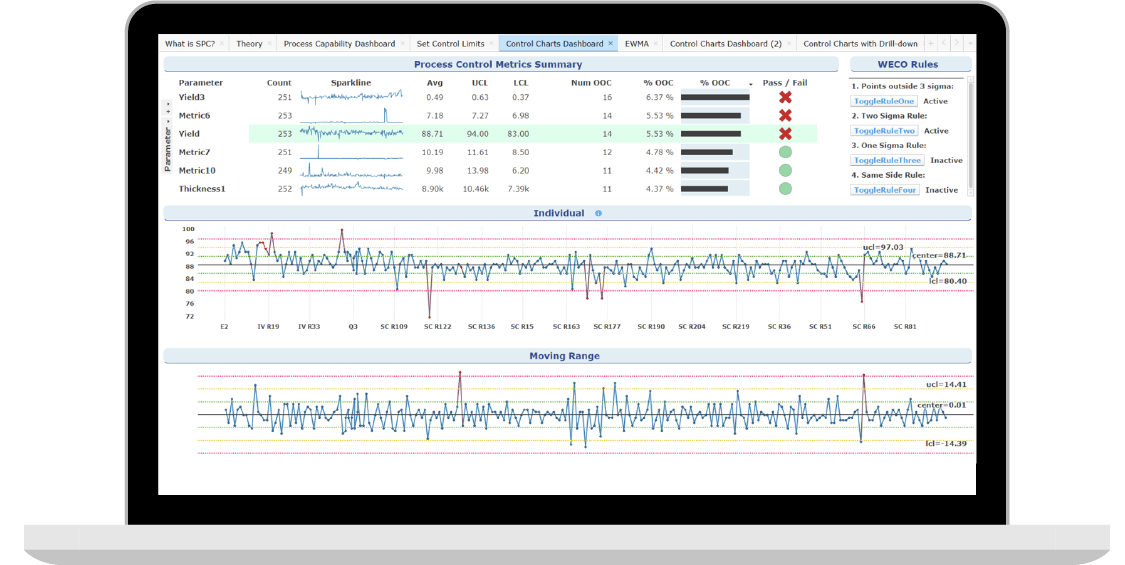Open the Theory tab
Image resolution: width=1125 pixels, height=565 pixels.
[x=249, y=44]
